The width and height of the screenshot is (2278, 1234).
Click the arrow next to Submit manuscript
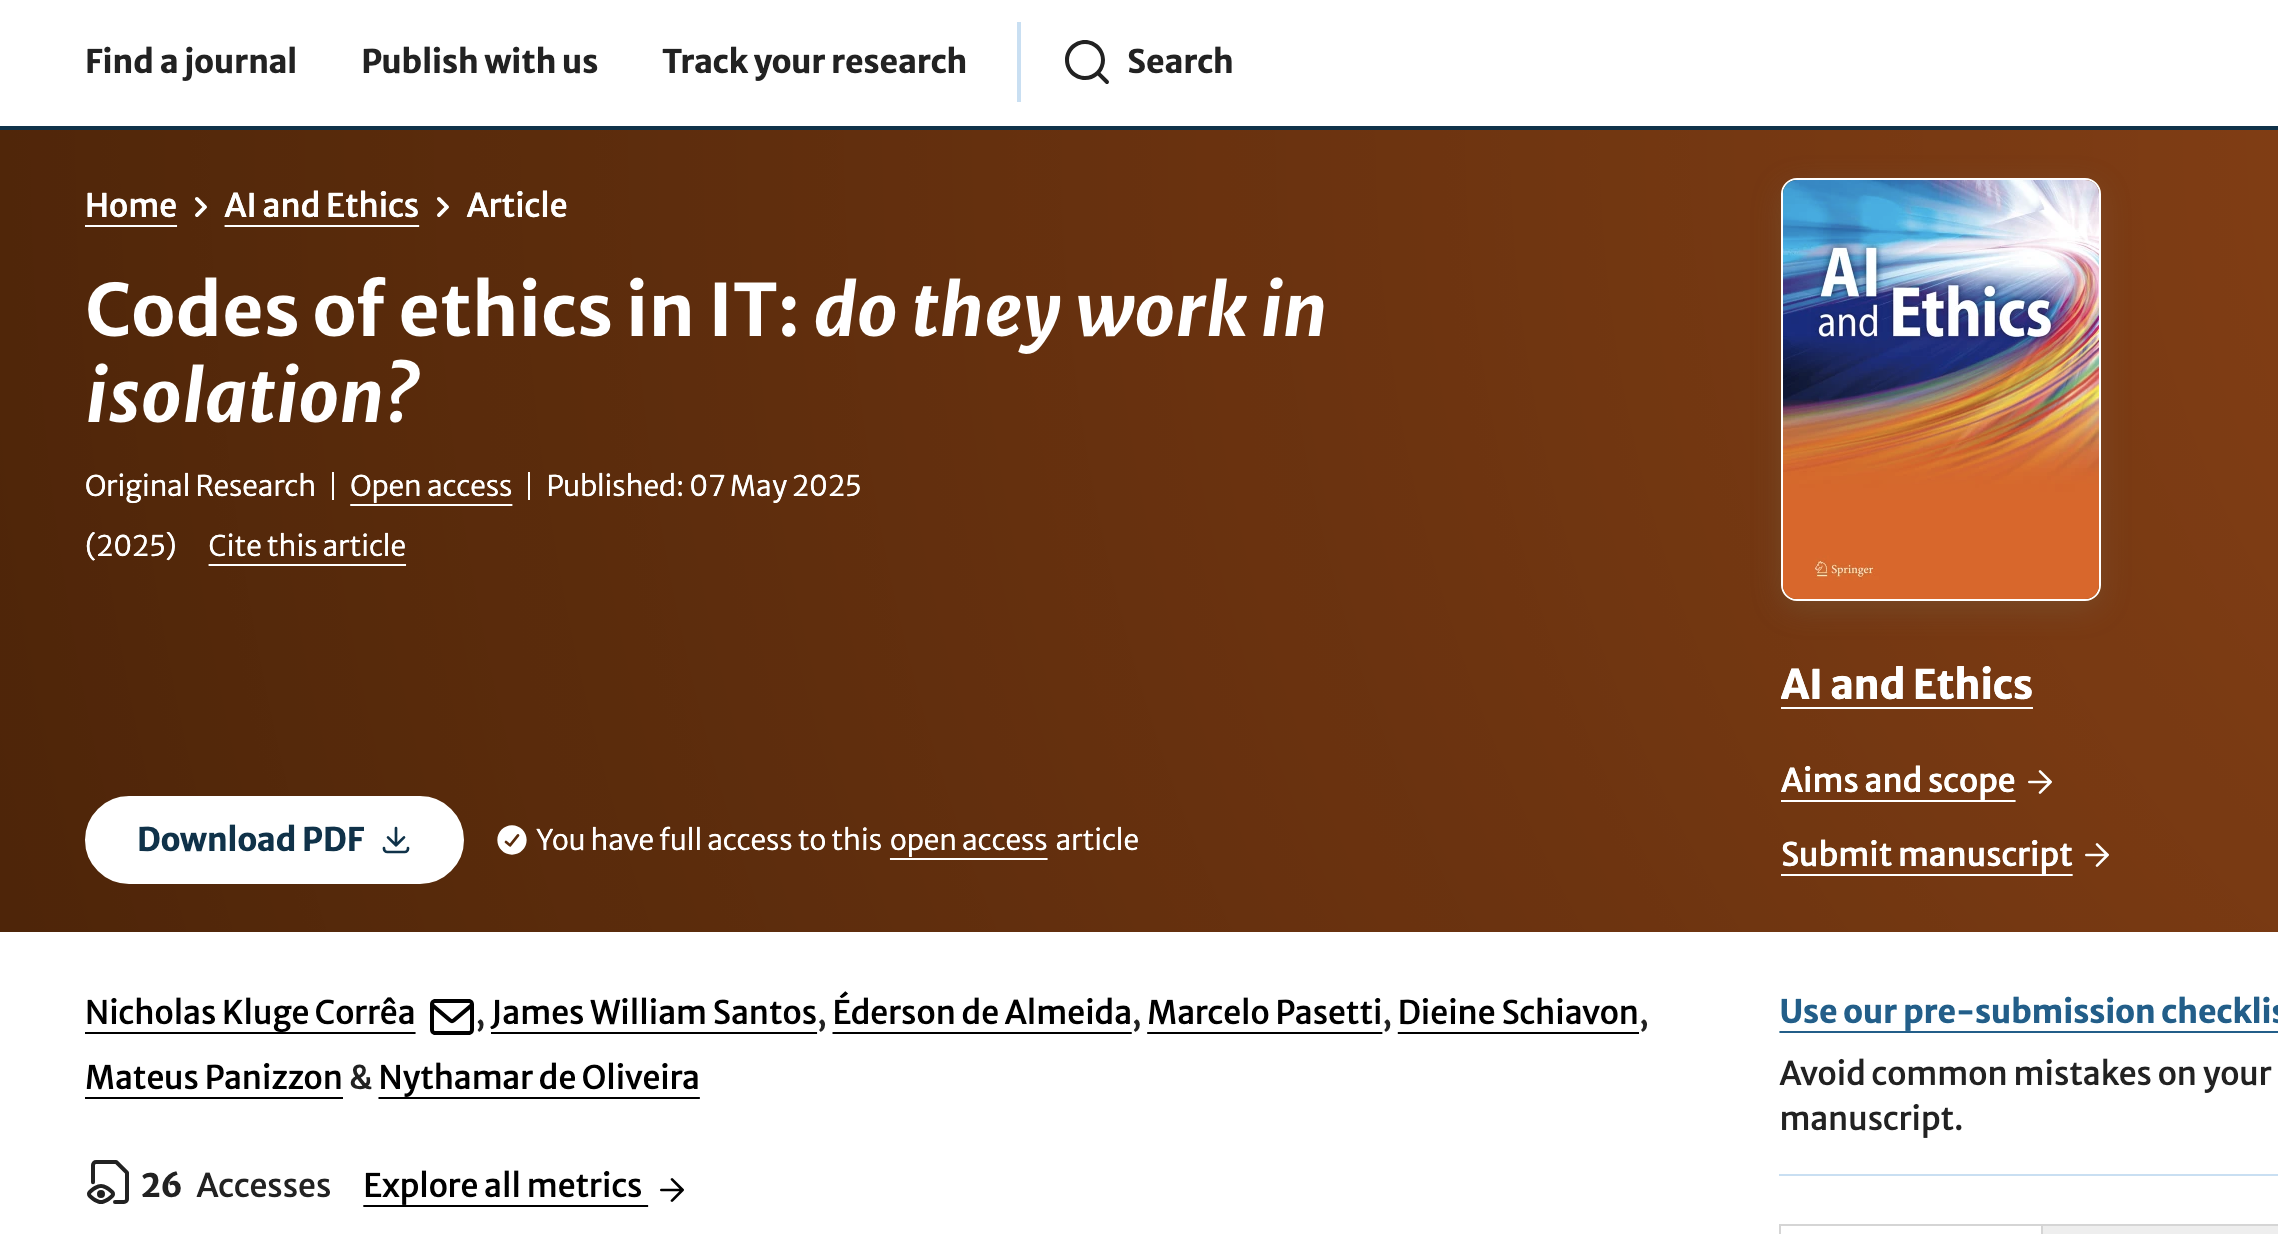[x=2097, y=856]
